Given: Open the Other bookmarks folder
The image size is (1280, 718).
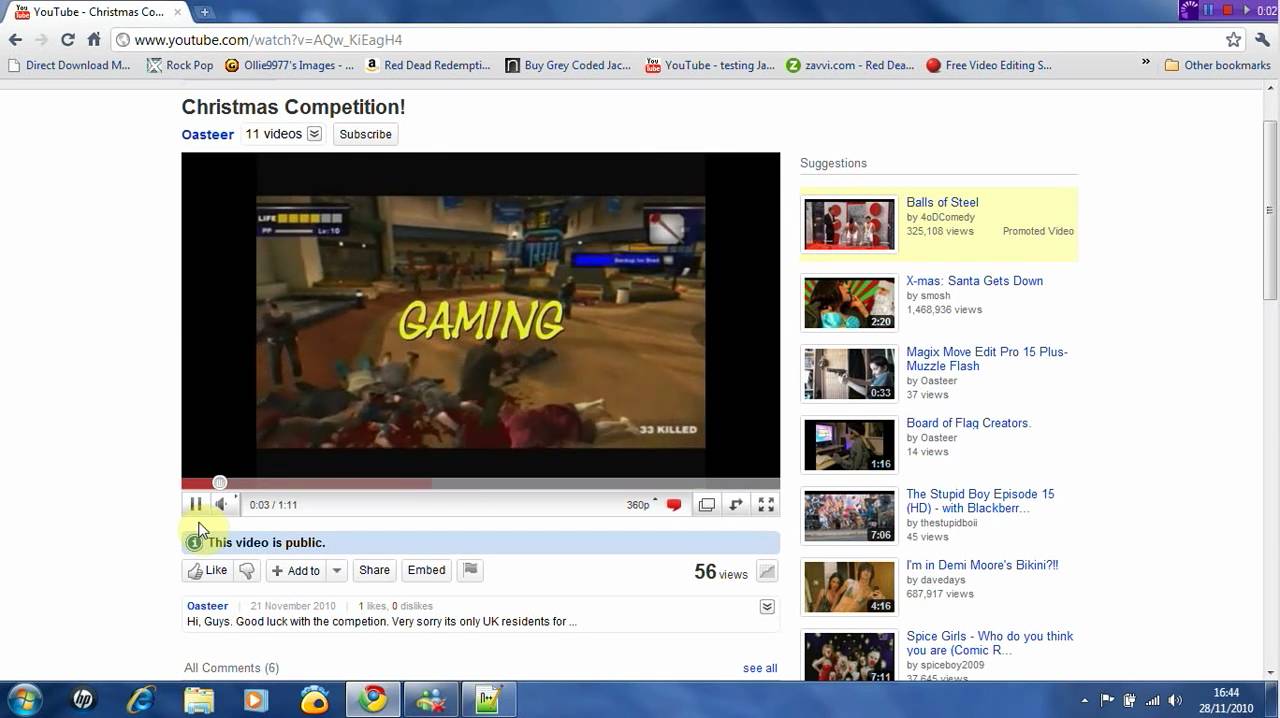Looking at the screenshot, I should pyautogui.click(x=1217, y=65).
